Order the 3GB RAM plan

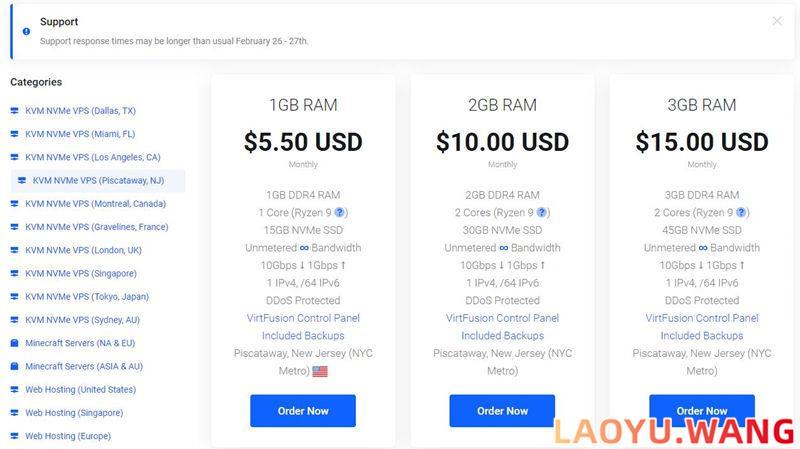702,411
